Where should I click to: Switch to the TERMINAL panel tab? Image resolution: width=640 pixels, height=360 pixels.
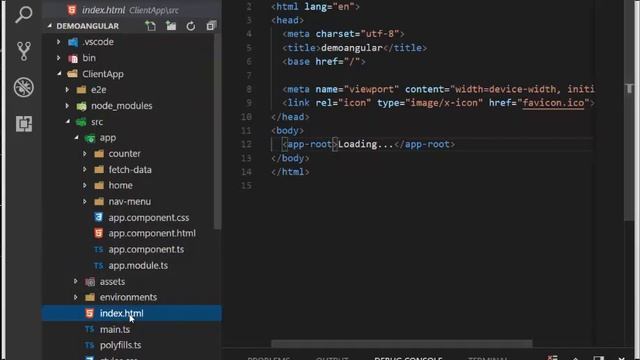[x=487, y=358]
